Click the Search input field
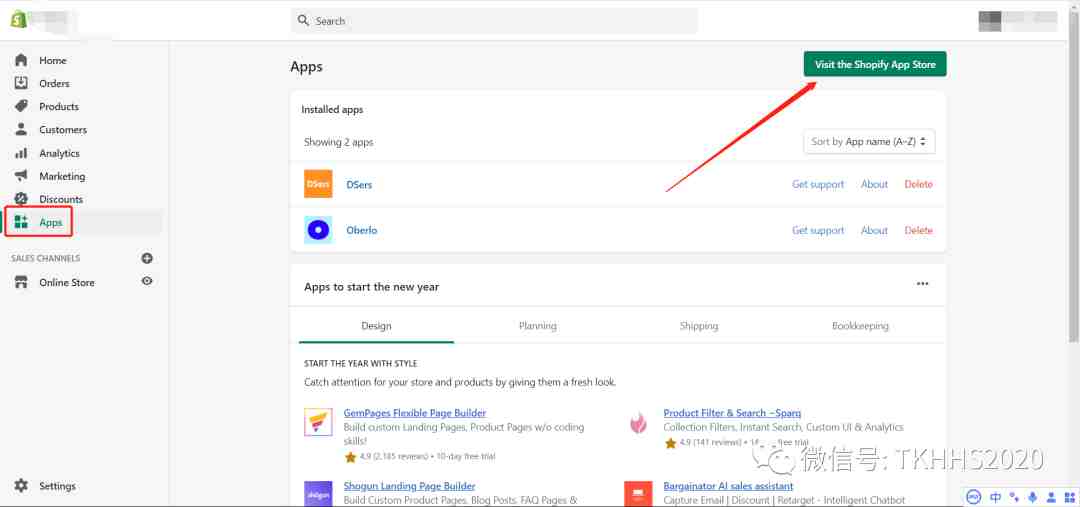The image size is (1080, 507). coord(495,21)
